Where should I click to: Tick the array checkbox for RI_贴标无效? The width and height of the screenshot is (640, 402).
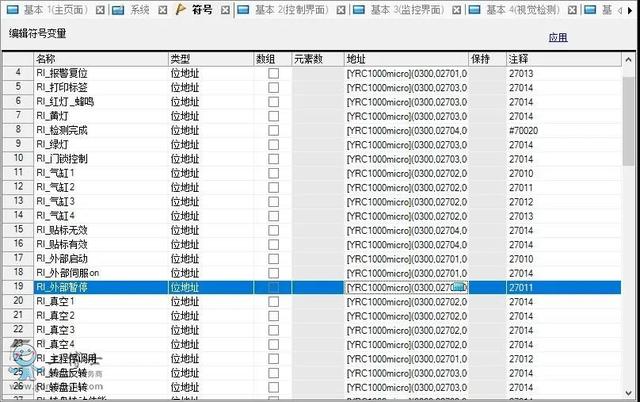273,230
